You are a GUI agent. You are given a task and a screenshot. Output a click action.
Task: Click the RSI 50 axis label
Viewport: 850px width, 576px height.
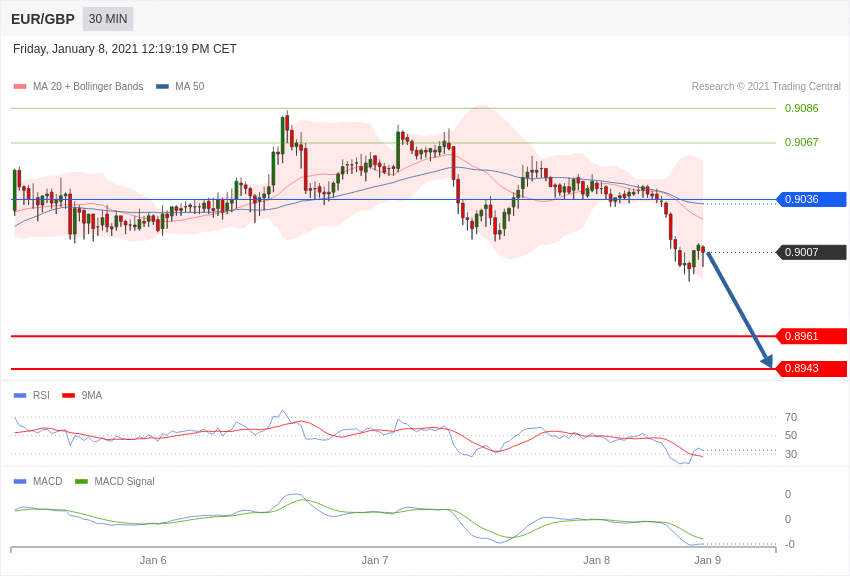click(791, 436)
